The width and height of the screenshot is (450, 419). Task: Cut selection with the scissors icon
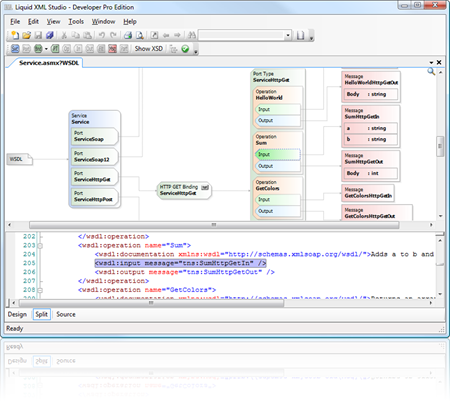pyautogui.click(x=64, y=35)
